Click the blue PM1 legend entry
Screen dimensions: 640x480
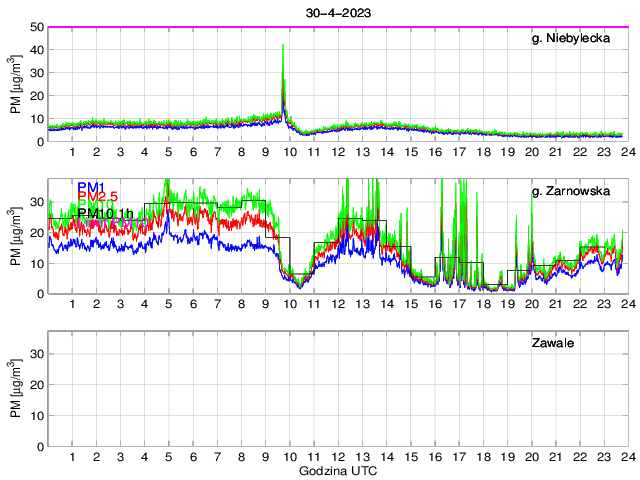tap(91, 186)
